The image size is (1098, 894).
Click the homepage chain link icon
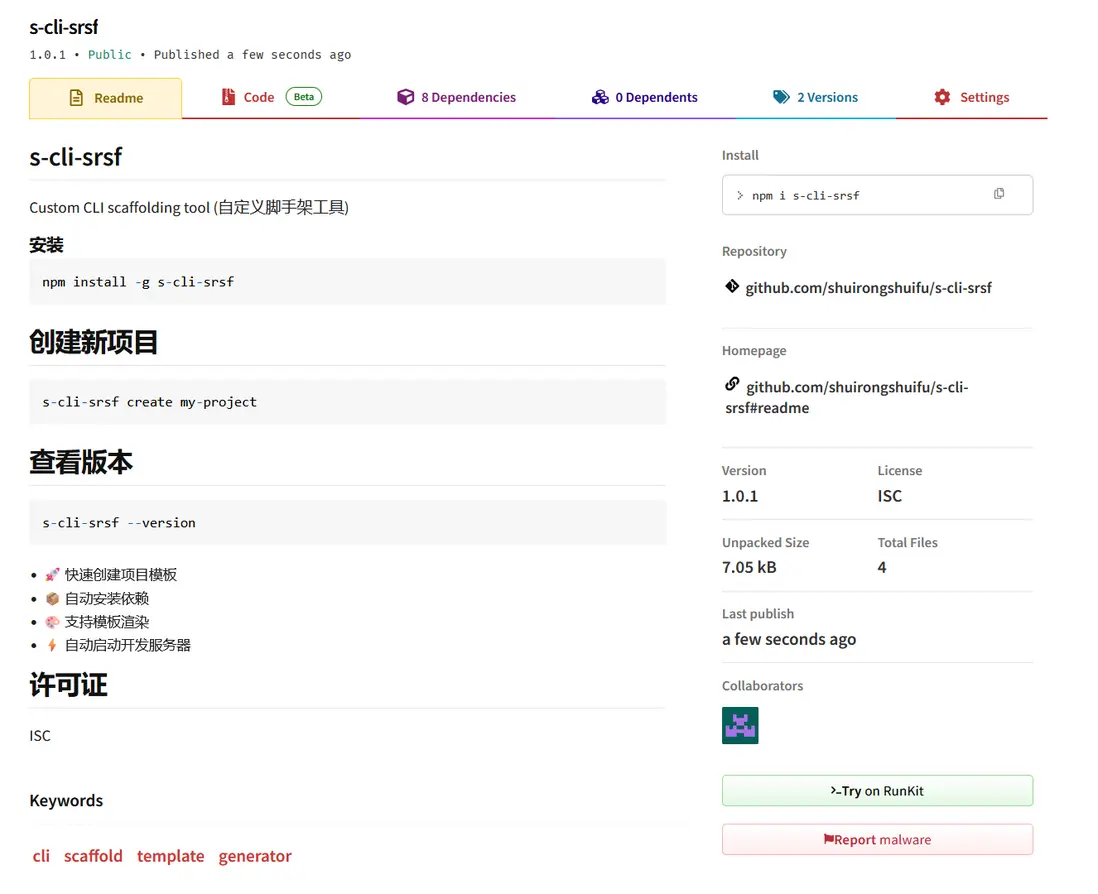pyautogui.click(x=732, y=384)
